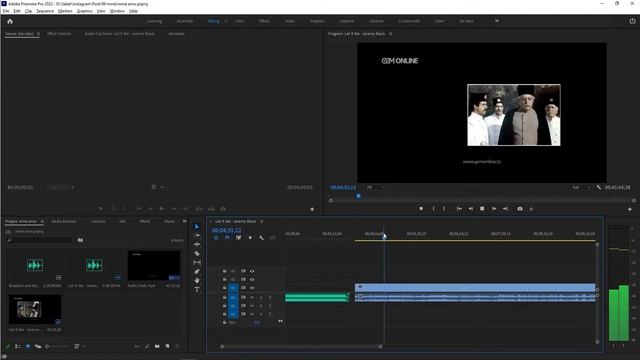Toggle third video track eye visibility

[x=252, y=288]
